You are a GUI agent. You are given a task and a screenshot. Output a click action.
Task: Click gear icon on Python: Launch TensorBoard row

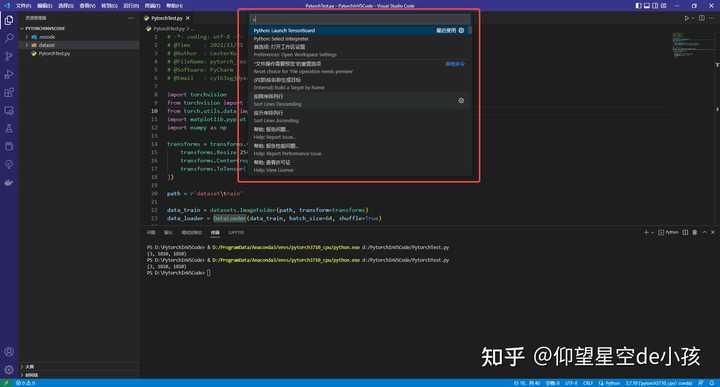(461, 30)
